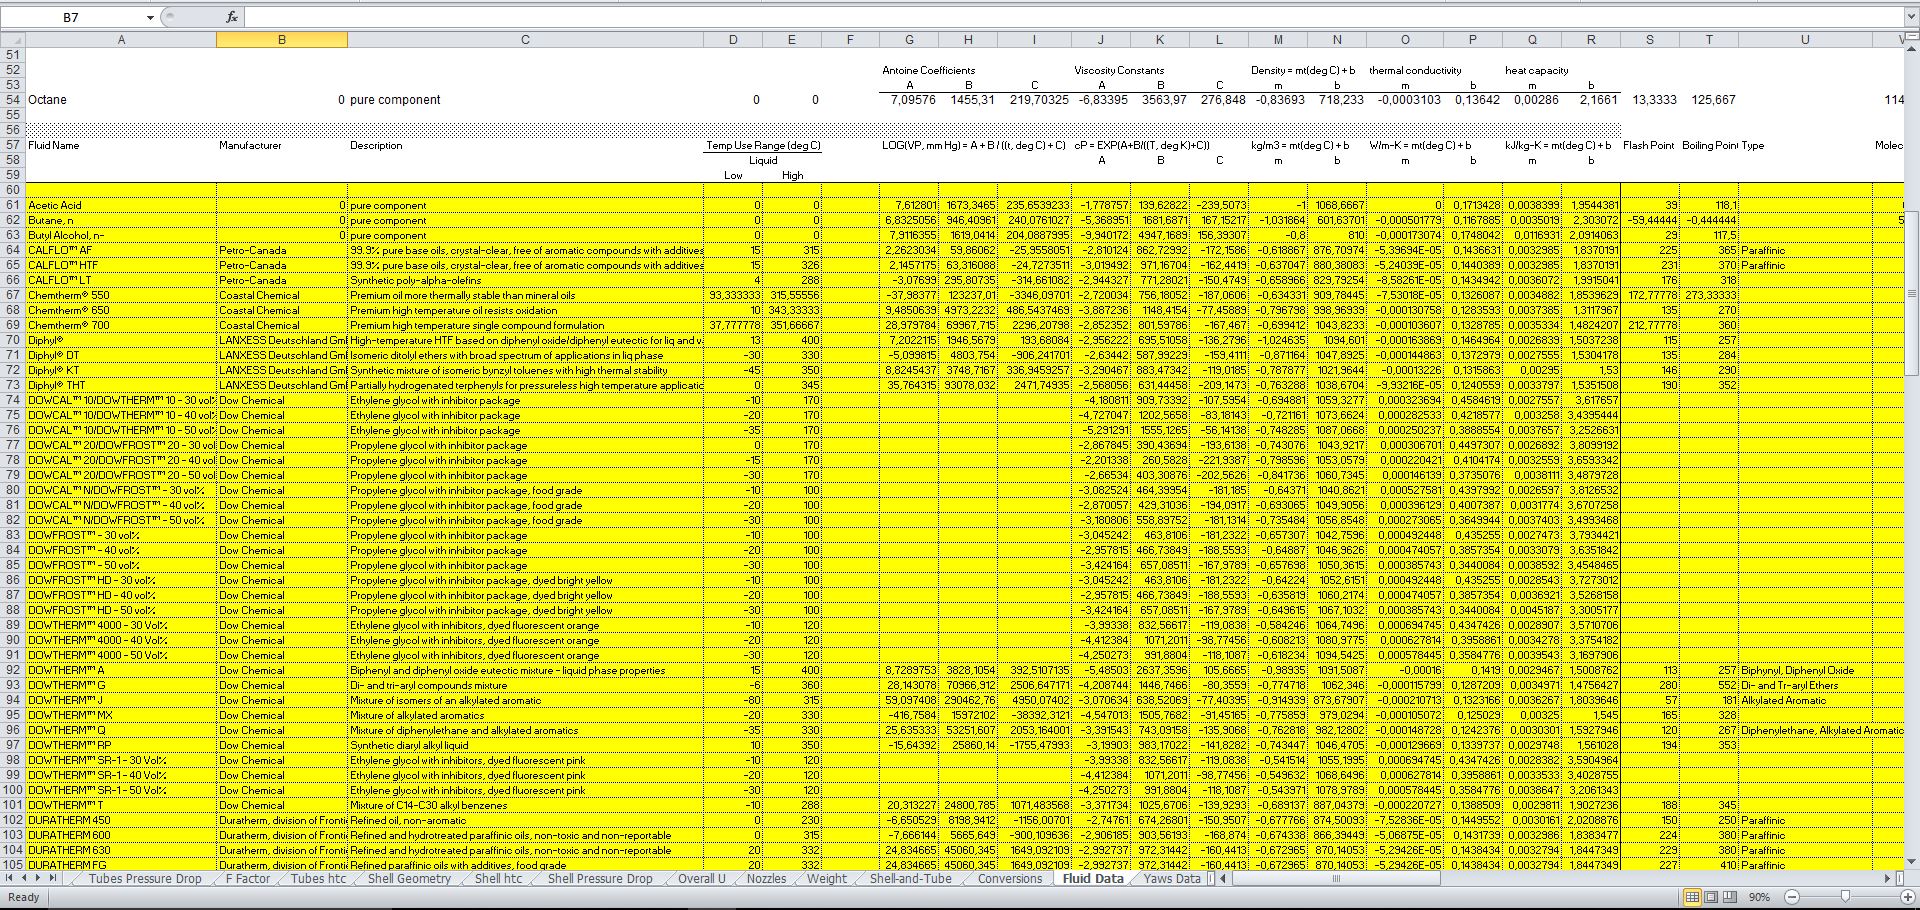
Task: Switch to the Shell Geometry sheet tab
Action: [409, 878]
